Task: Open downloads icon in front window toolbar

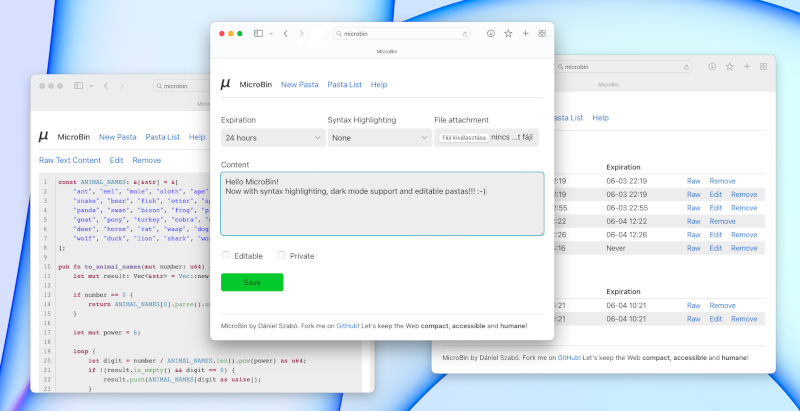Action: (x=491, y=34)
